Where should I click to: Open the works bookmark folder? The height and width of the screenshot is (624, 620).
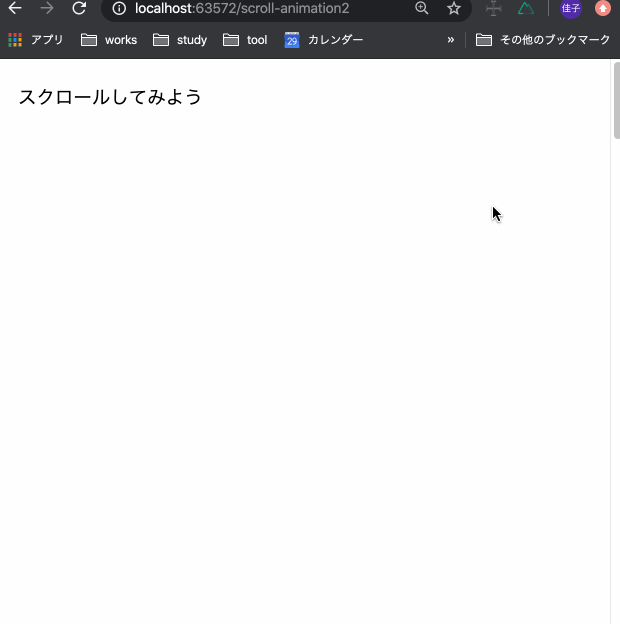pos(109,40)
